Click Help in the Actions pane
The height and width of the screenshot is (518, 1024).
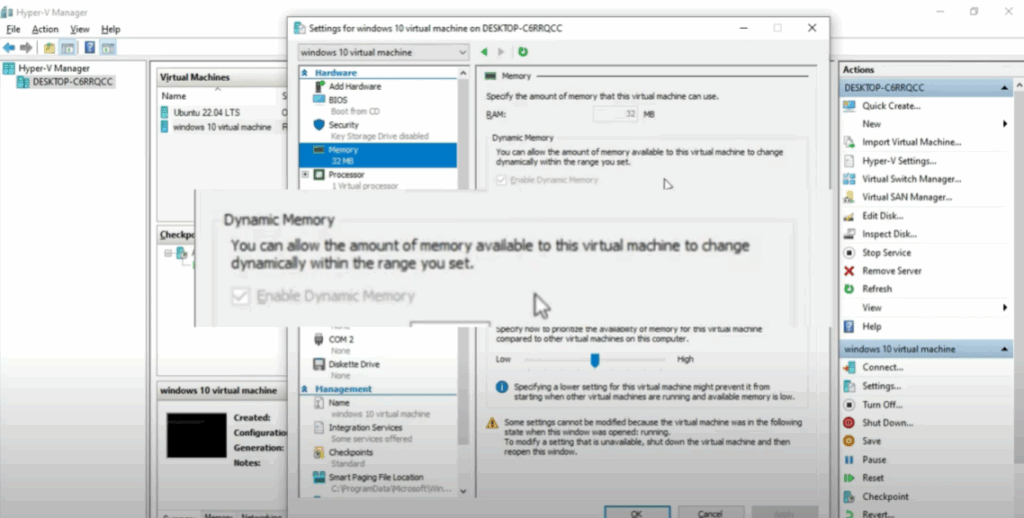871,327
